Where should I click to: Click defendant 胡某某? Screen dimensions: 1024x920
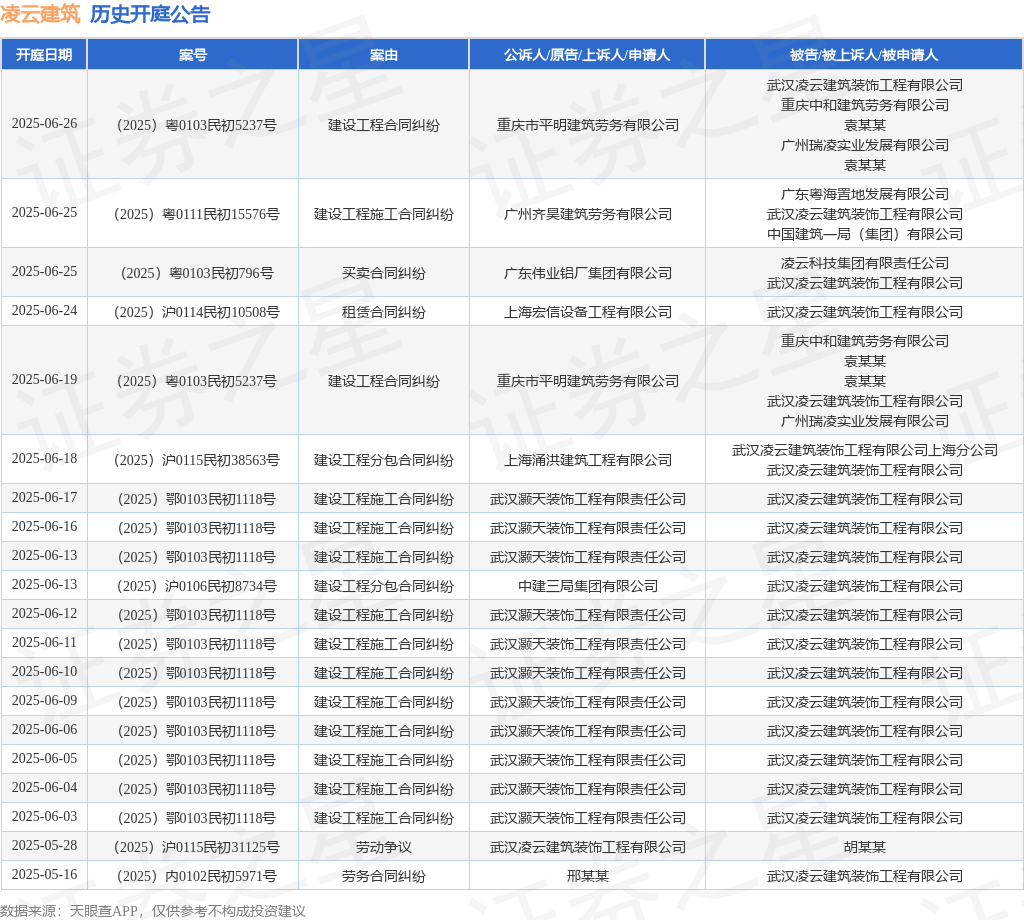865,847
